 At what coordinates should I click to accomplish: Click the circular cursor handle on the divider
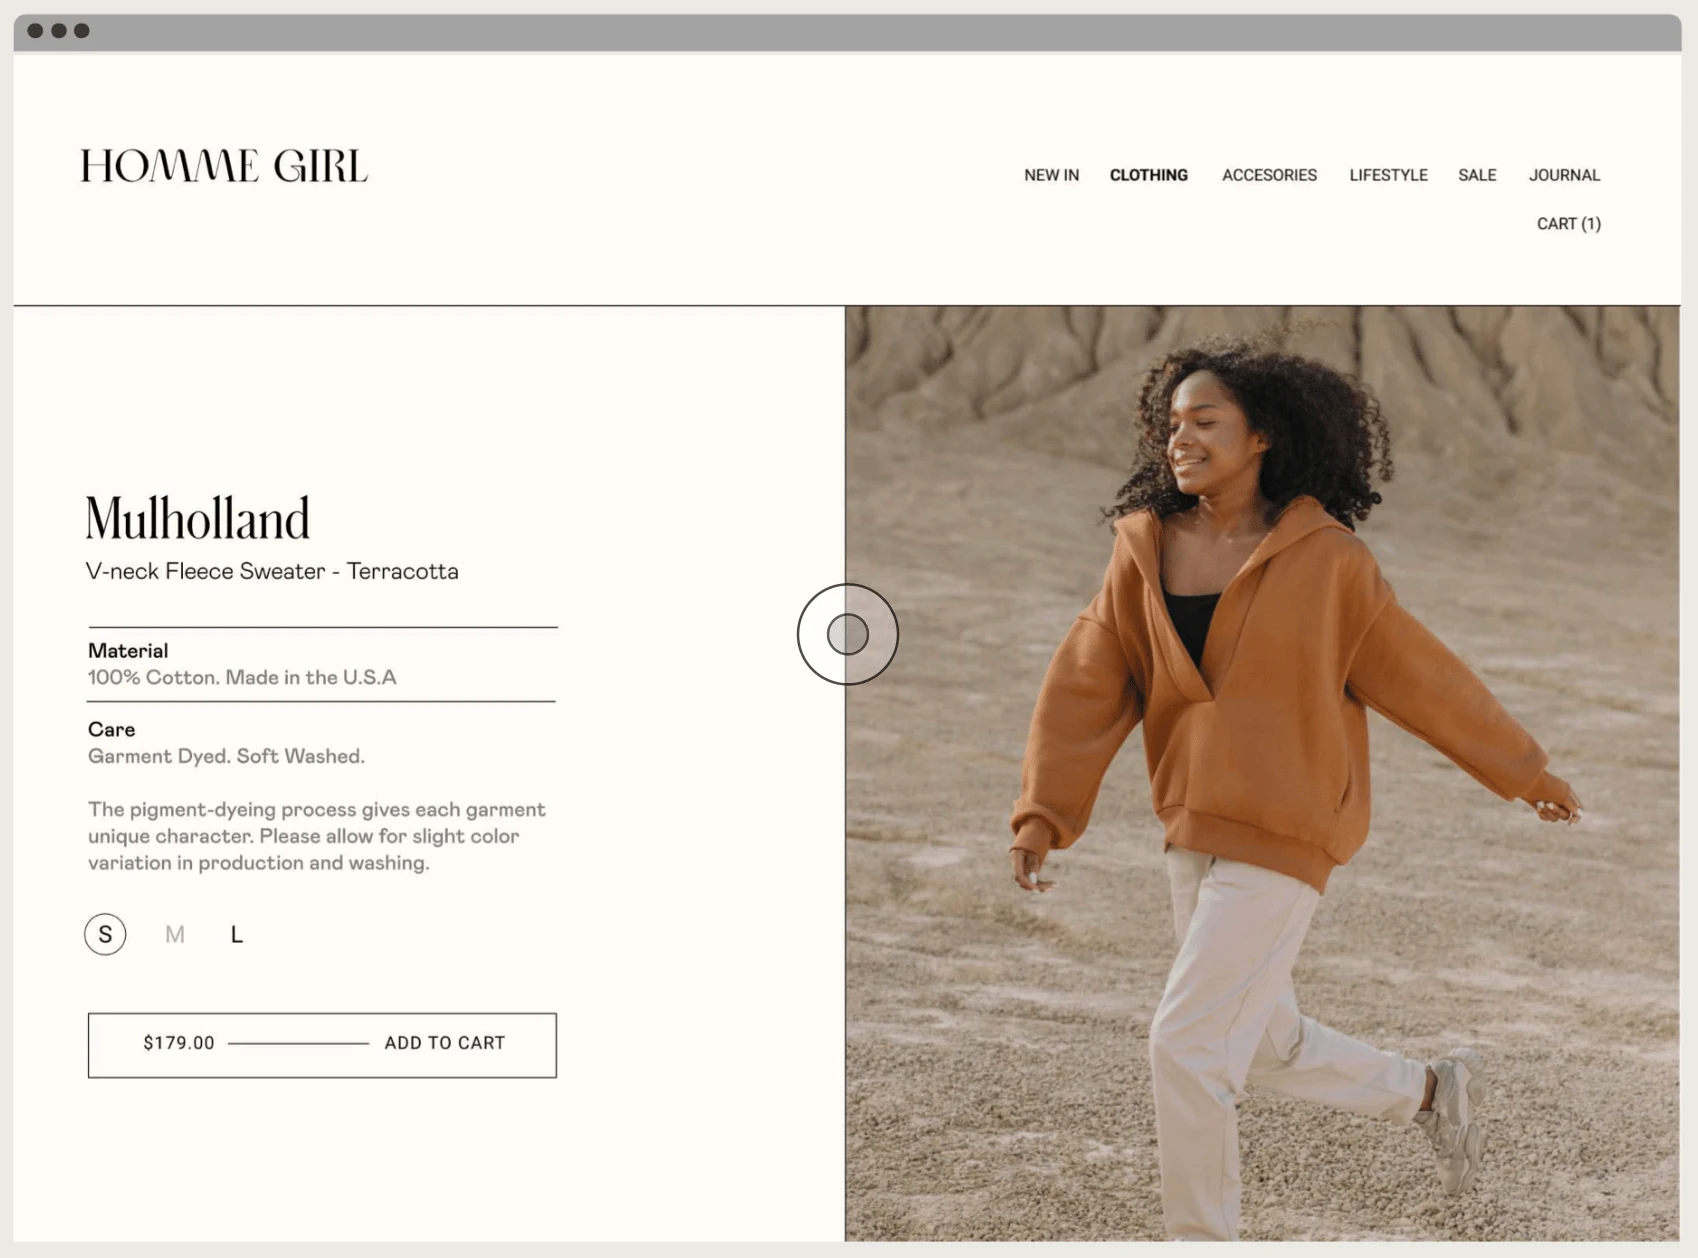[x=848, y=634]
